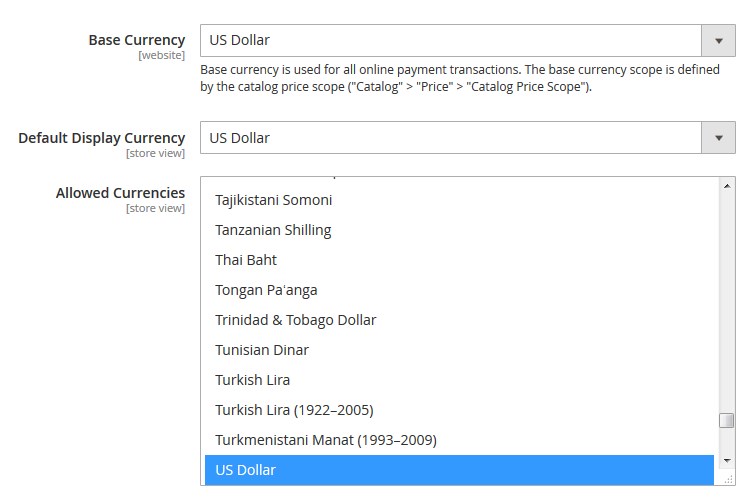This screenshot has height=502, width=752.
Task: Select Tanzanian Shilling in the list
Action: (459, 230)
